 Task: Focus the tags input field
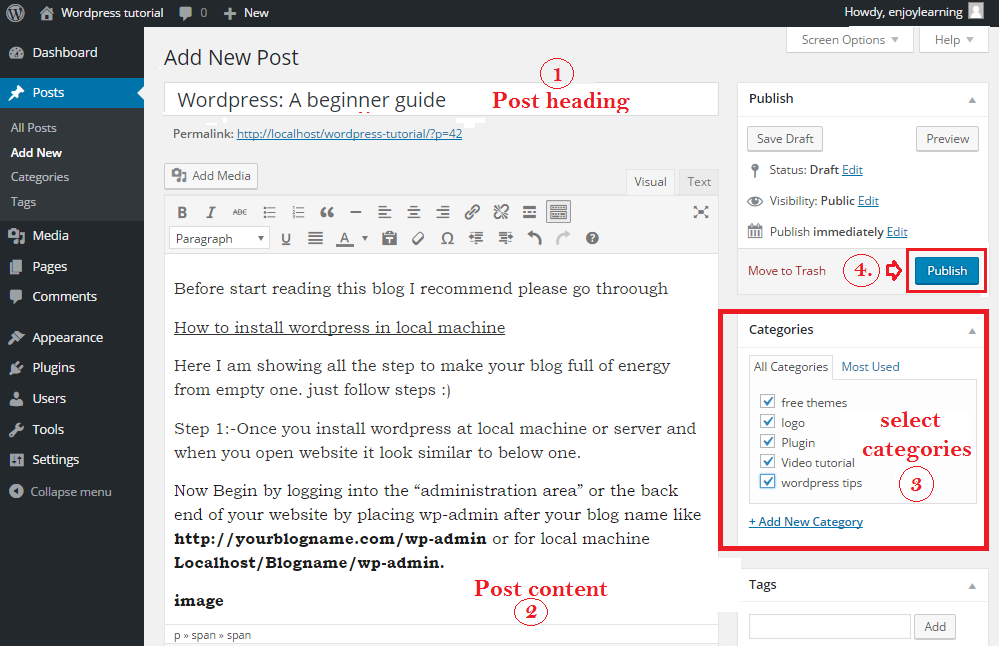(x=830, y=626)
